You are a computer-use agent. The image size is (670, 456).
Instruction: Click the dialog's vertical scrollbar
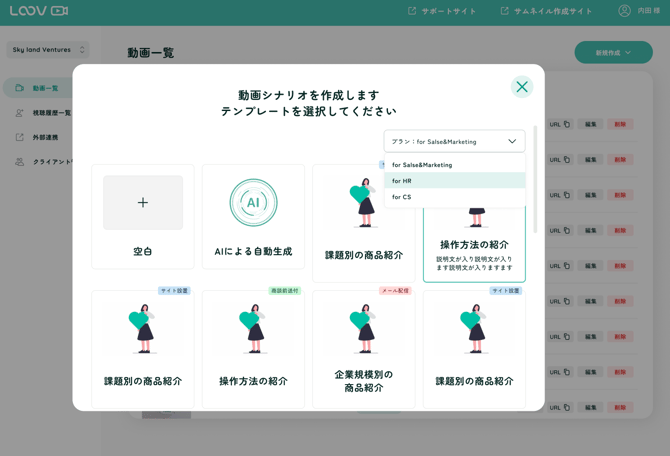pos(535,179)
